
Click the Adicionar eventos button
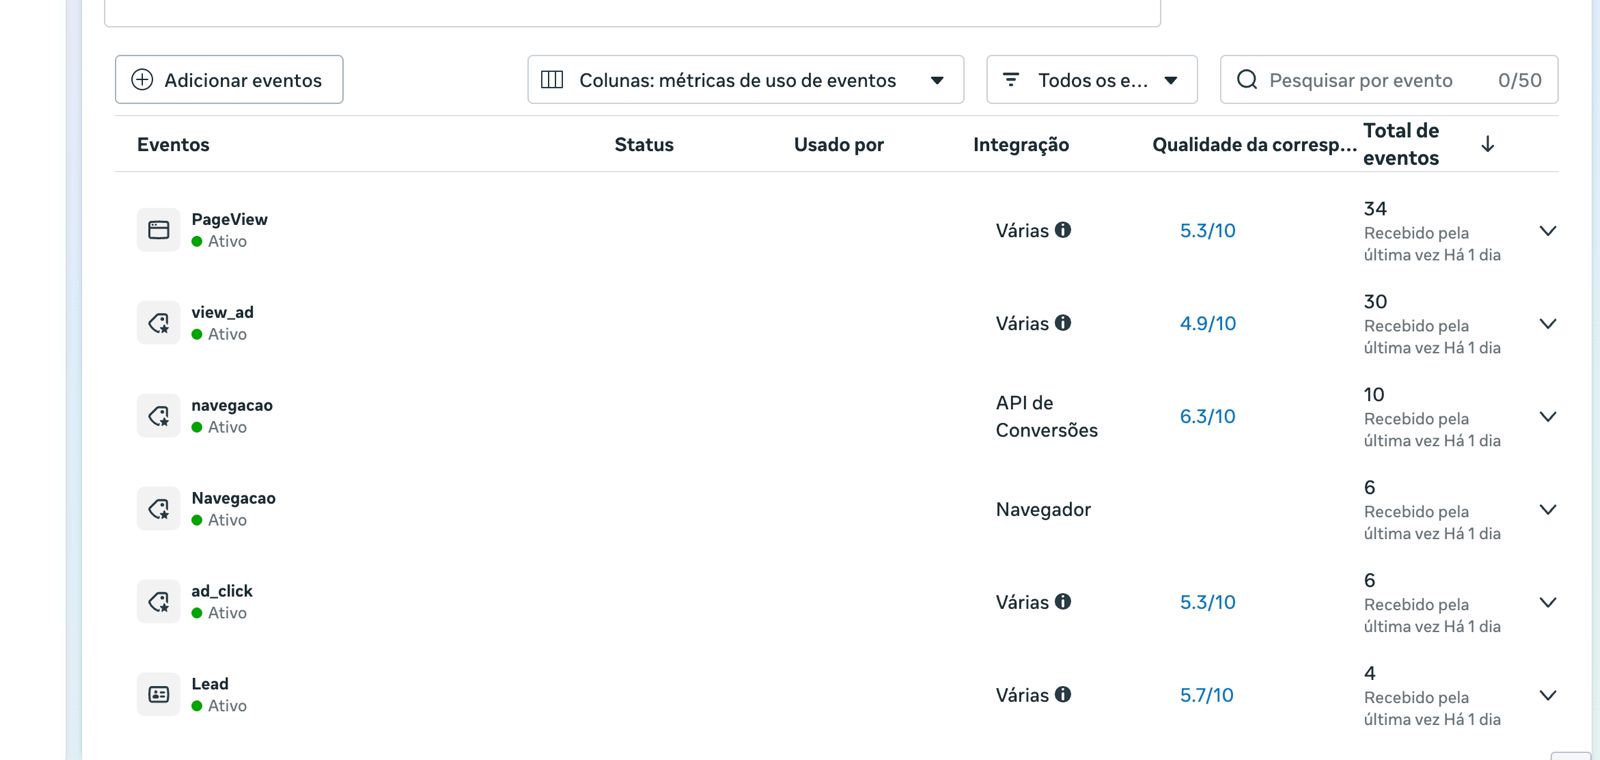click(229, 80)
